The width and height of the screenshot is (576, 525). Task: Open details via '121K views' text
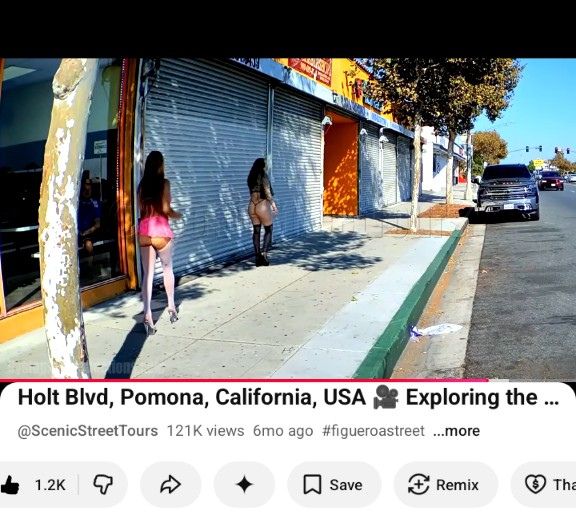point(205,431)
